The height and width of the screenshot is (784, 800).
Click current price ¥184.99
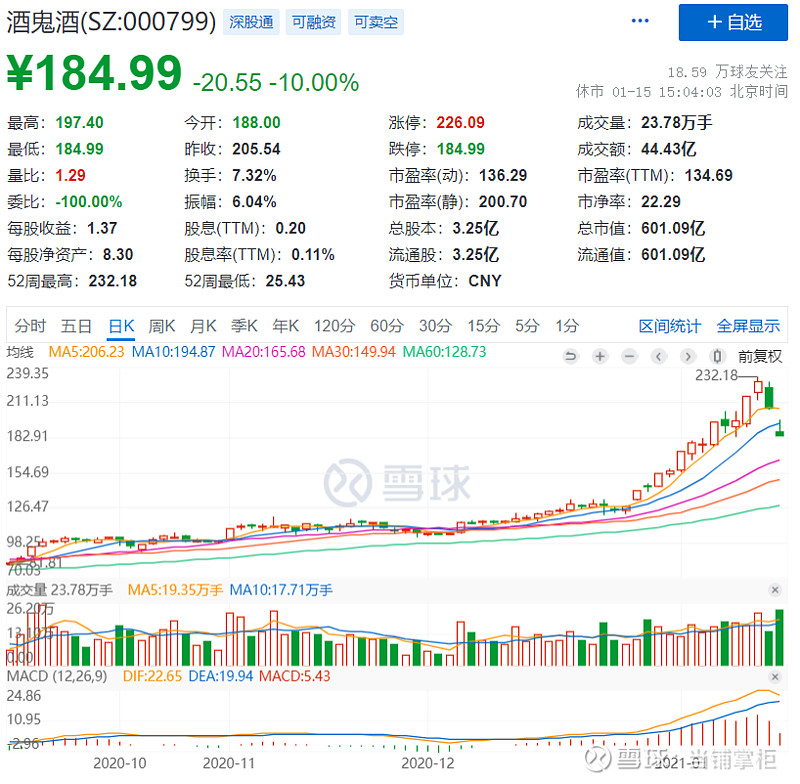click(x=94, y=73)
